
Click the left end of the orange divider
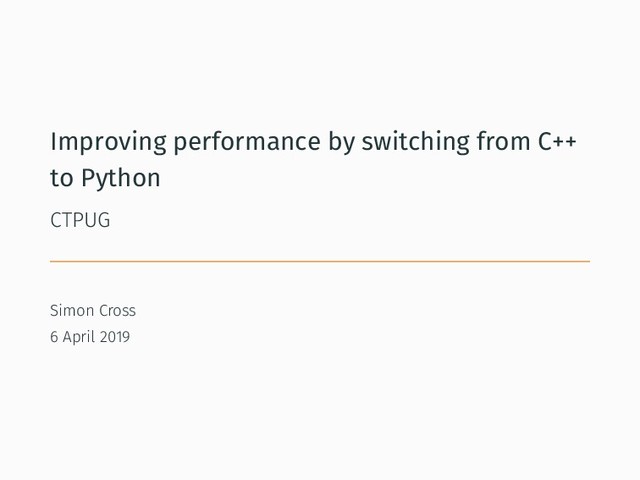tap(54, 261)
